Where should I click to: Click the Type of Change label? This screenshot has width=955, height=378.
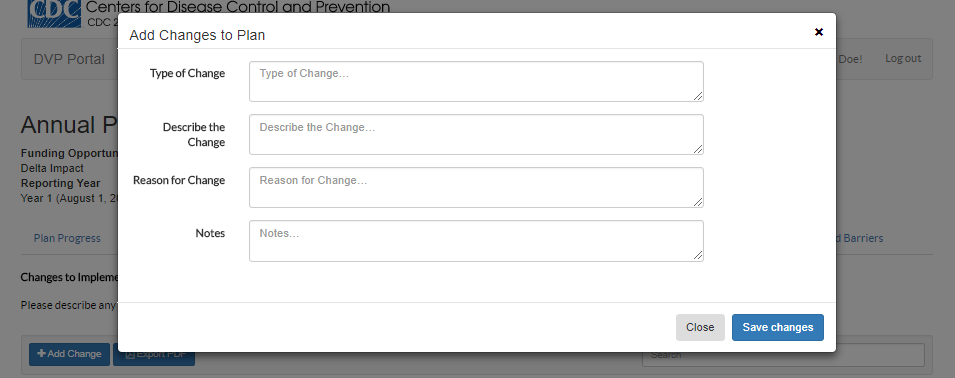pyautogui.click(x=188, y=74)
